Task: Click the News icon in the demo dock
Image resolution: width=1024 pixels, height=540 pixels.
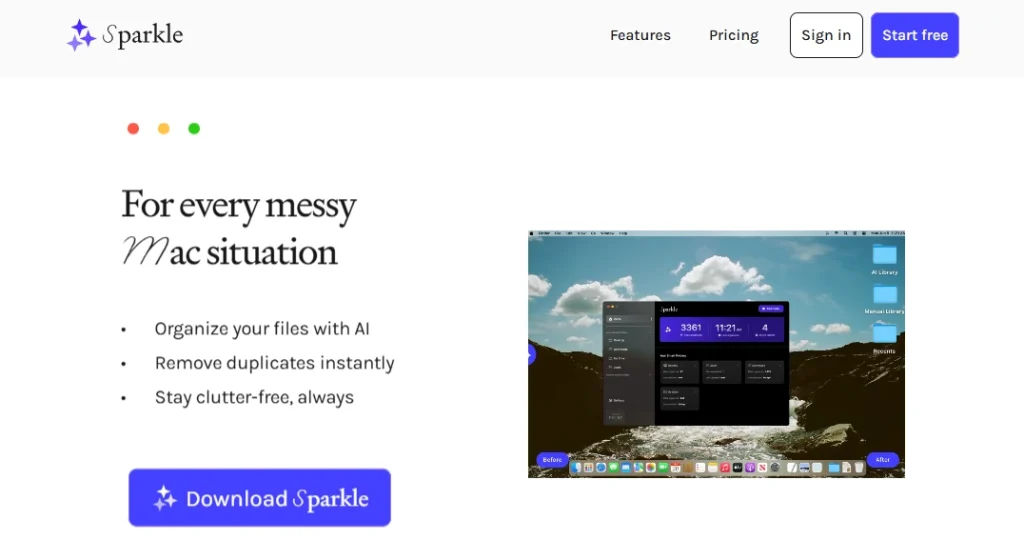Action: [x=762, y=468]
